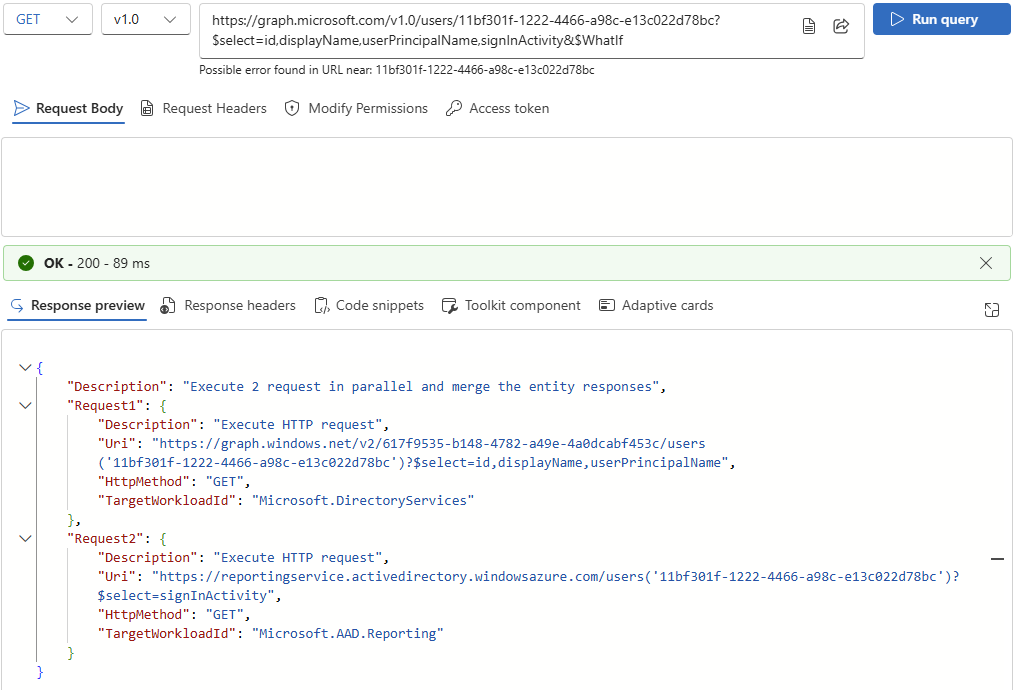Collapse the Request1 JSON node
The width and height of the screenshot is (1018, 690).
pos(26,405)
